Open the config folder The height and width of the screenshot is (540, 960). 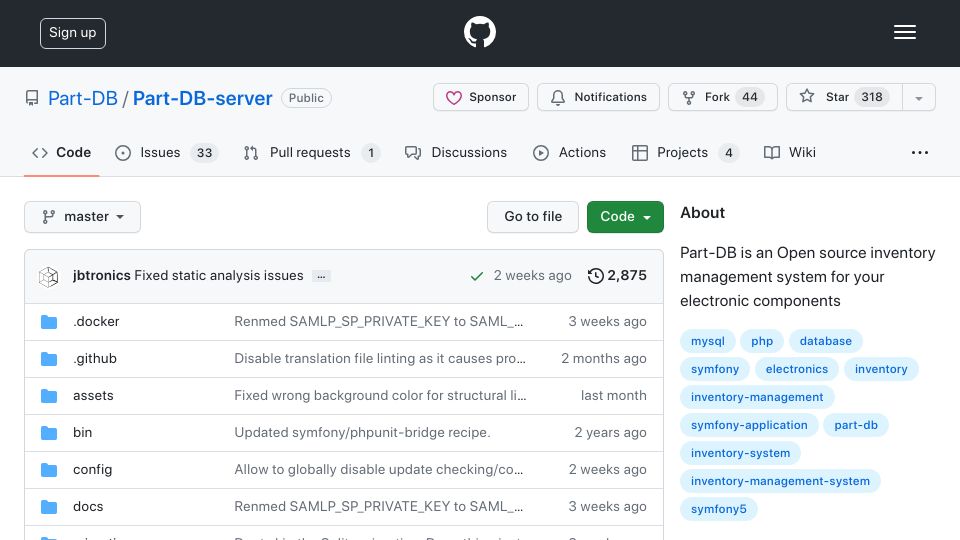92,470
